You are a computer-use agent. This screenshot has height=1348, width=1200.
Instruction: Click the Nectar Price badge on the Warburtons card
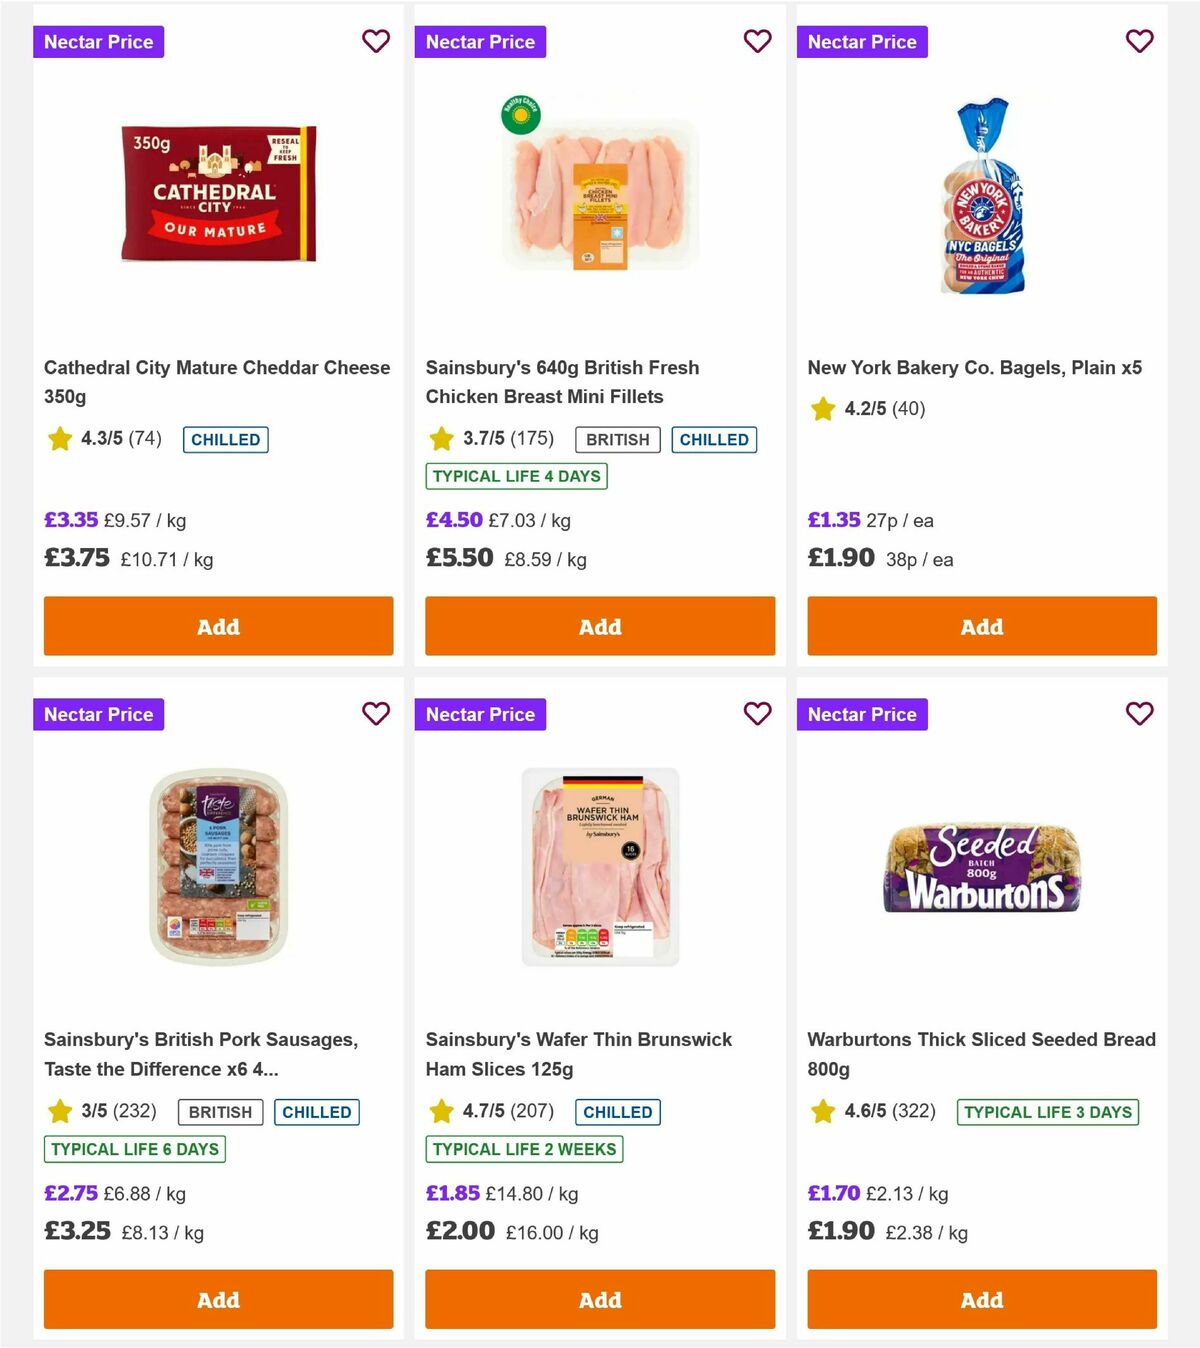point(862,714)
